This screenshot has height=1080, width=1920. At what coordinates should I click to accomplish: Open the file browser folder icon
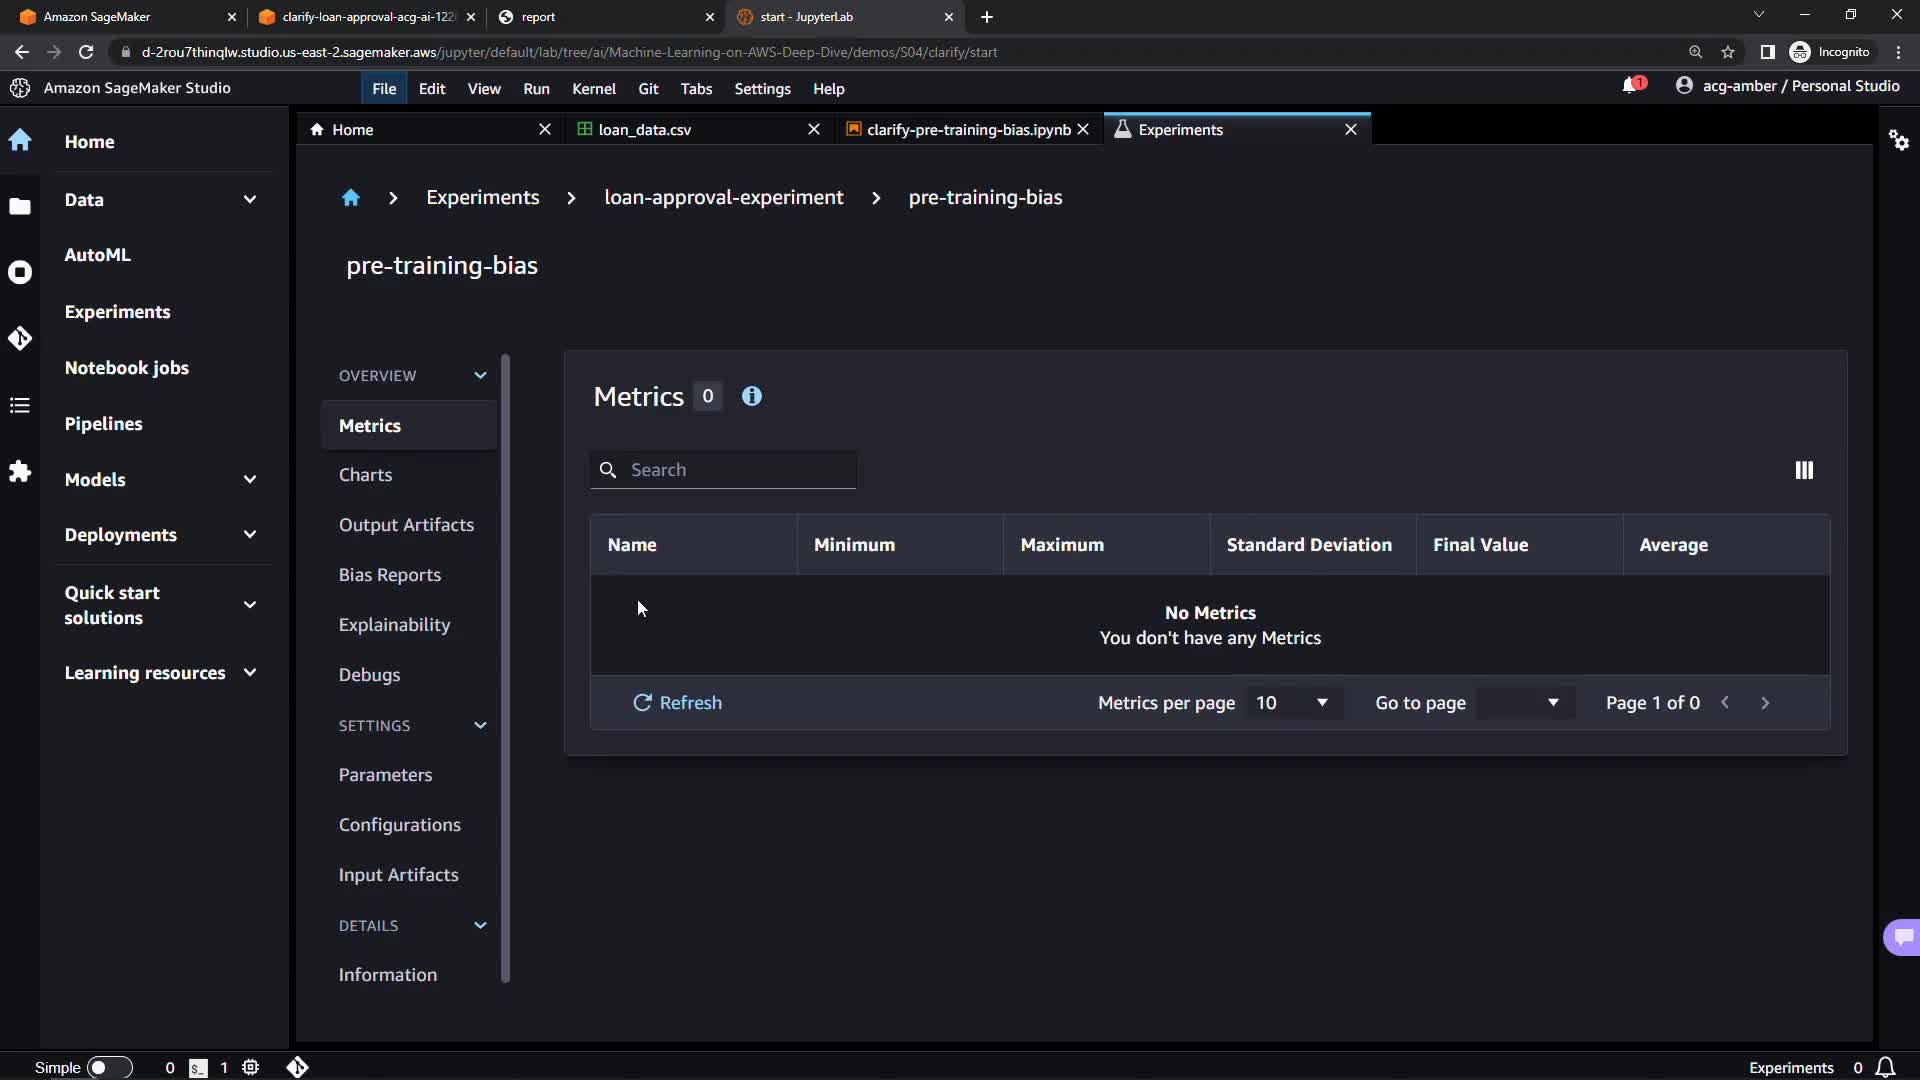click(x=20, y=207)
